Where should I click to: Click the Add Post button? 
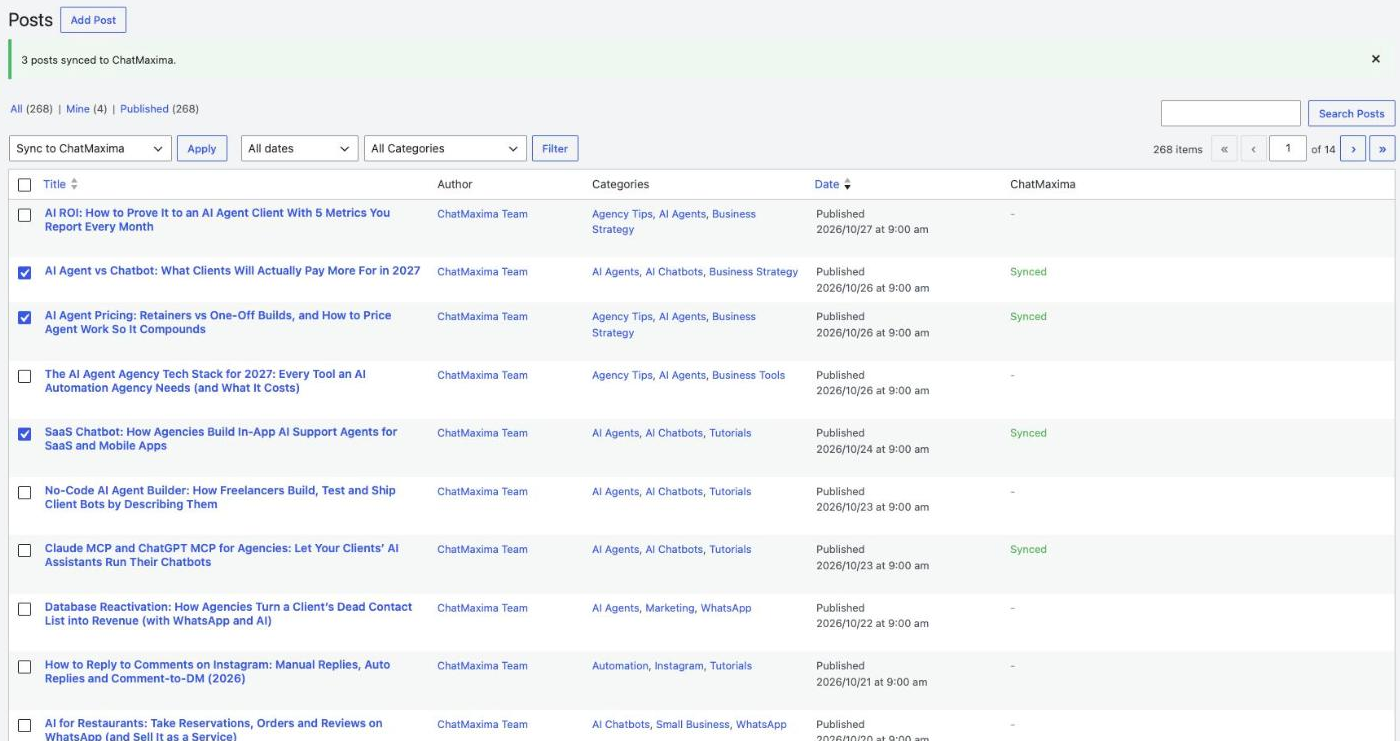coord(93,20)
